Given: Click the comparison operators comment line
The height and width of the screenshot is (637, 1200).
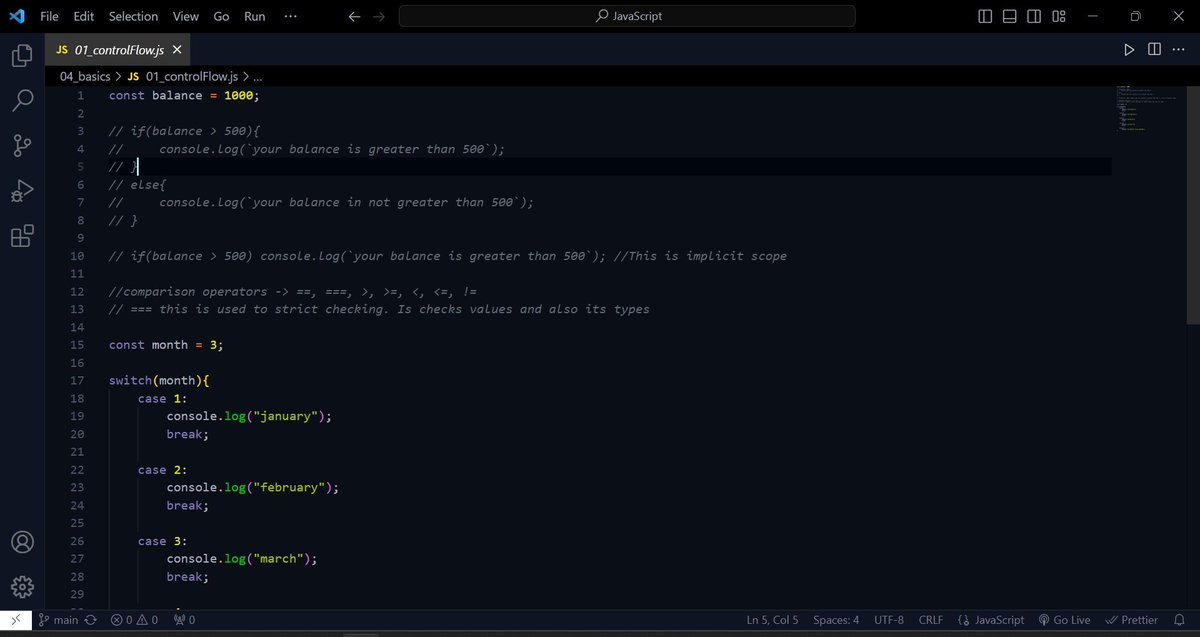Looking at the screenshot, I should (x=293, y=292).
